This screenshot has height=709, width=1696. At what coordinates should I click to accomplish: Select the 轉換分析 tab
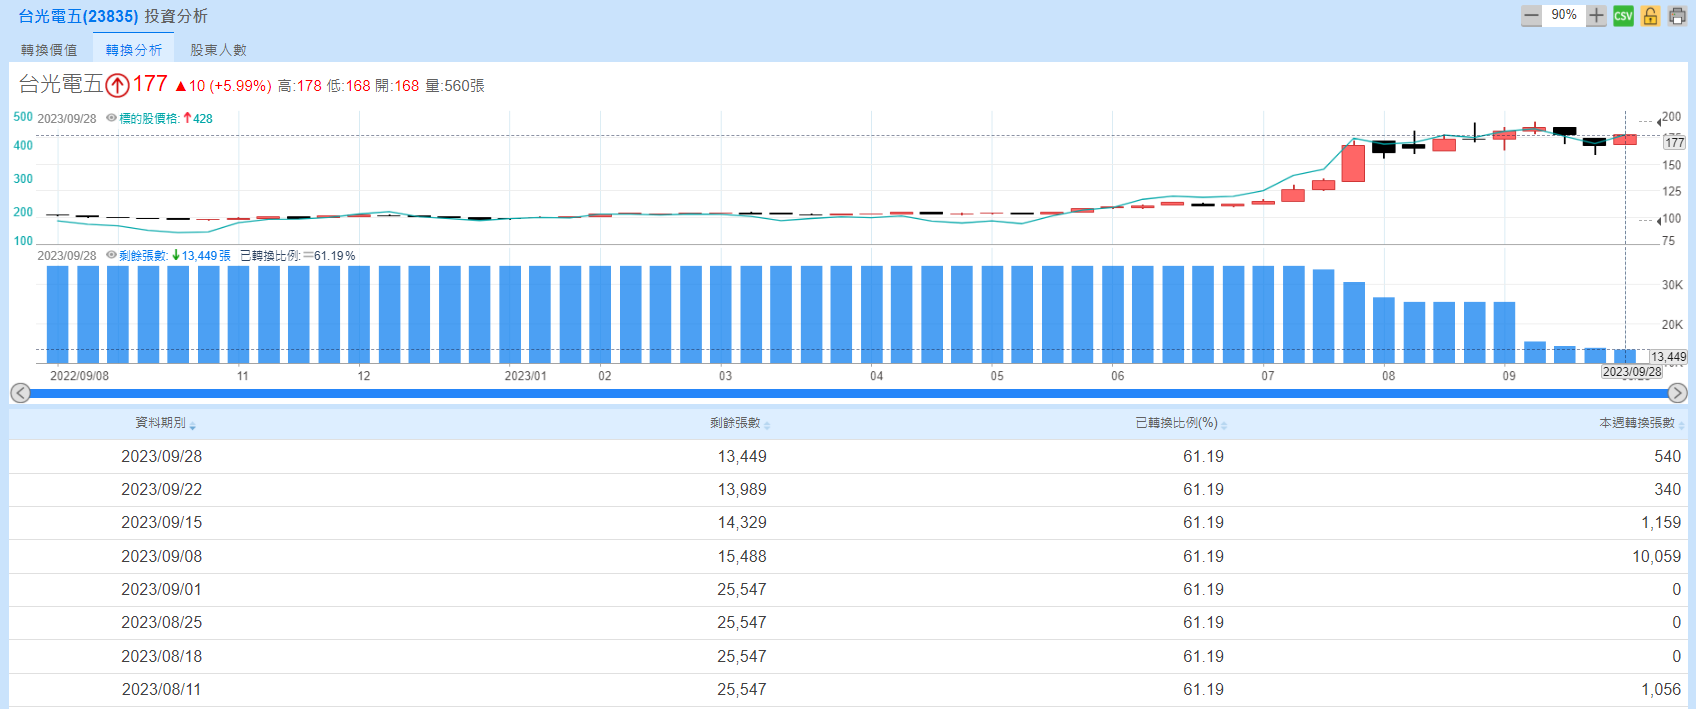pos(134,50)
